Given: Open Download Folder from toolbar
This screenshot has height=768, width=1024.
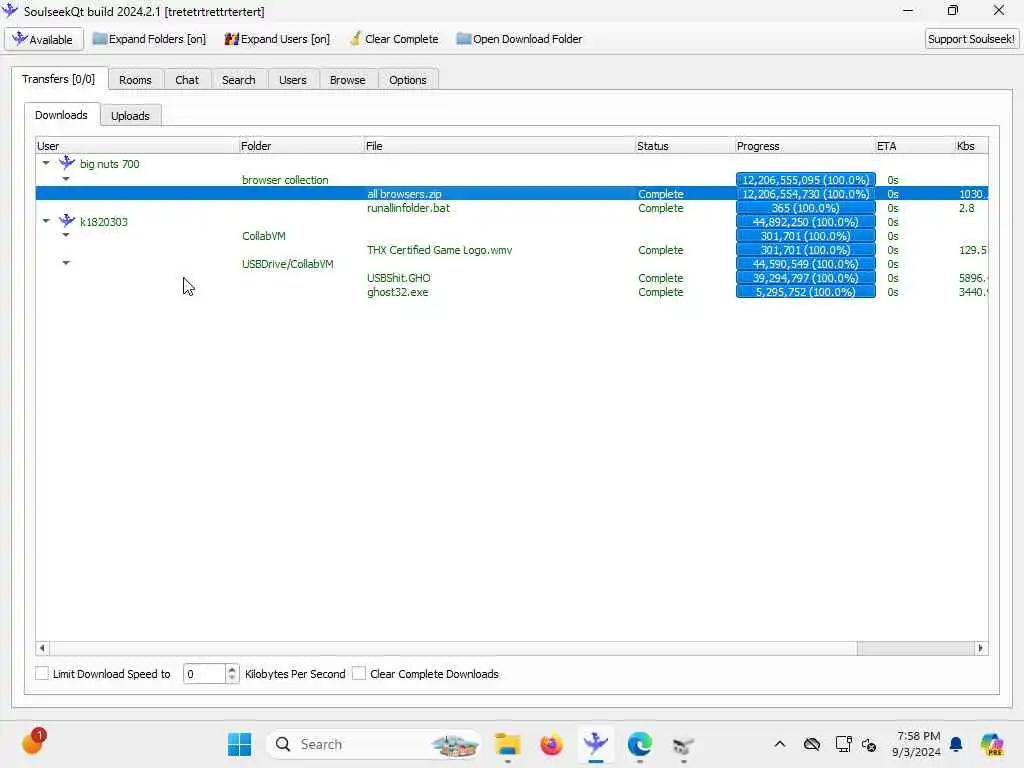Looking at the screenshot, I should (519, 39).
